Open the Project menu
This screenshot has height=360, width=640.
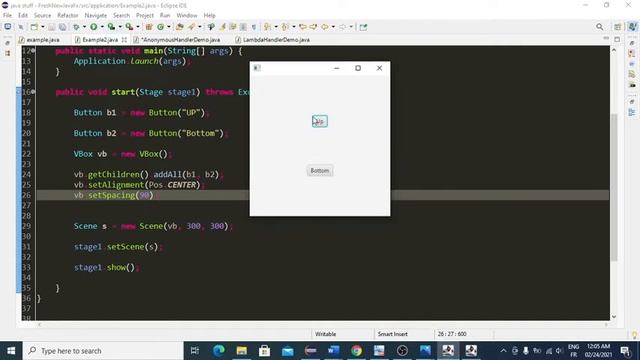[145, 15]
